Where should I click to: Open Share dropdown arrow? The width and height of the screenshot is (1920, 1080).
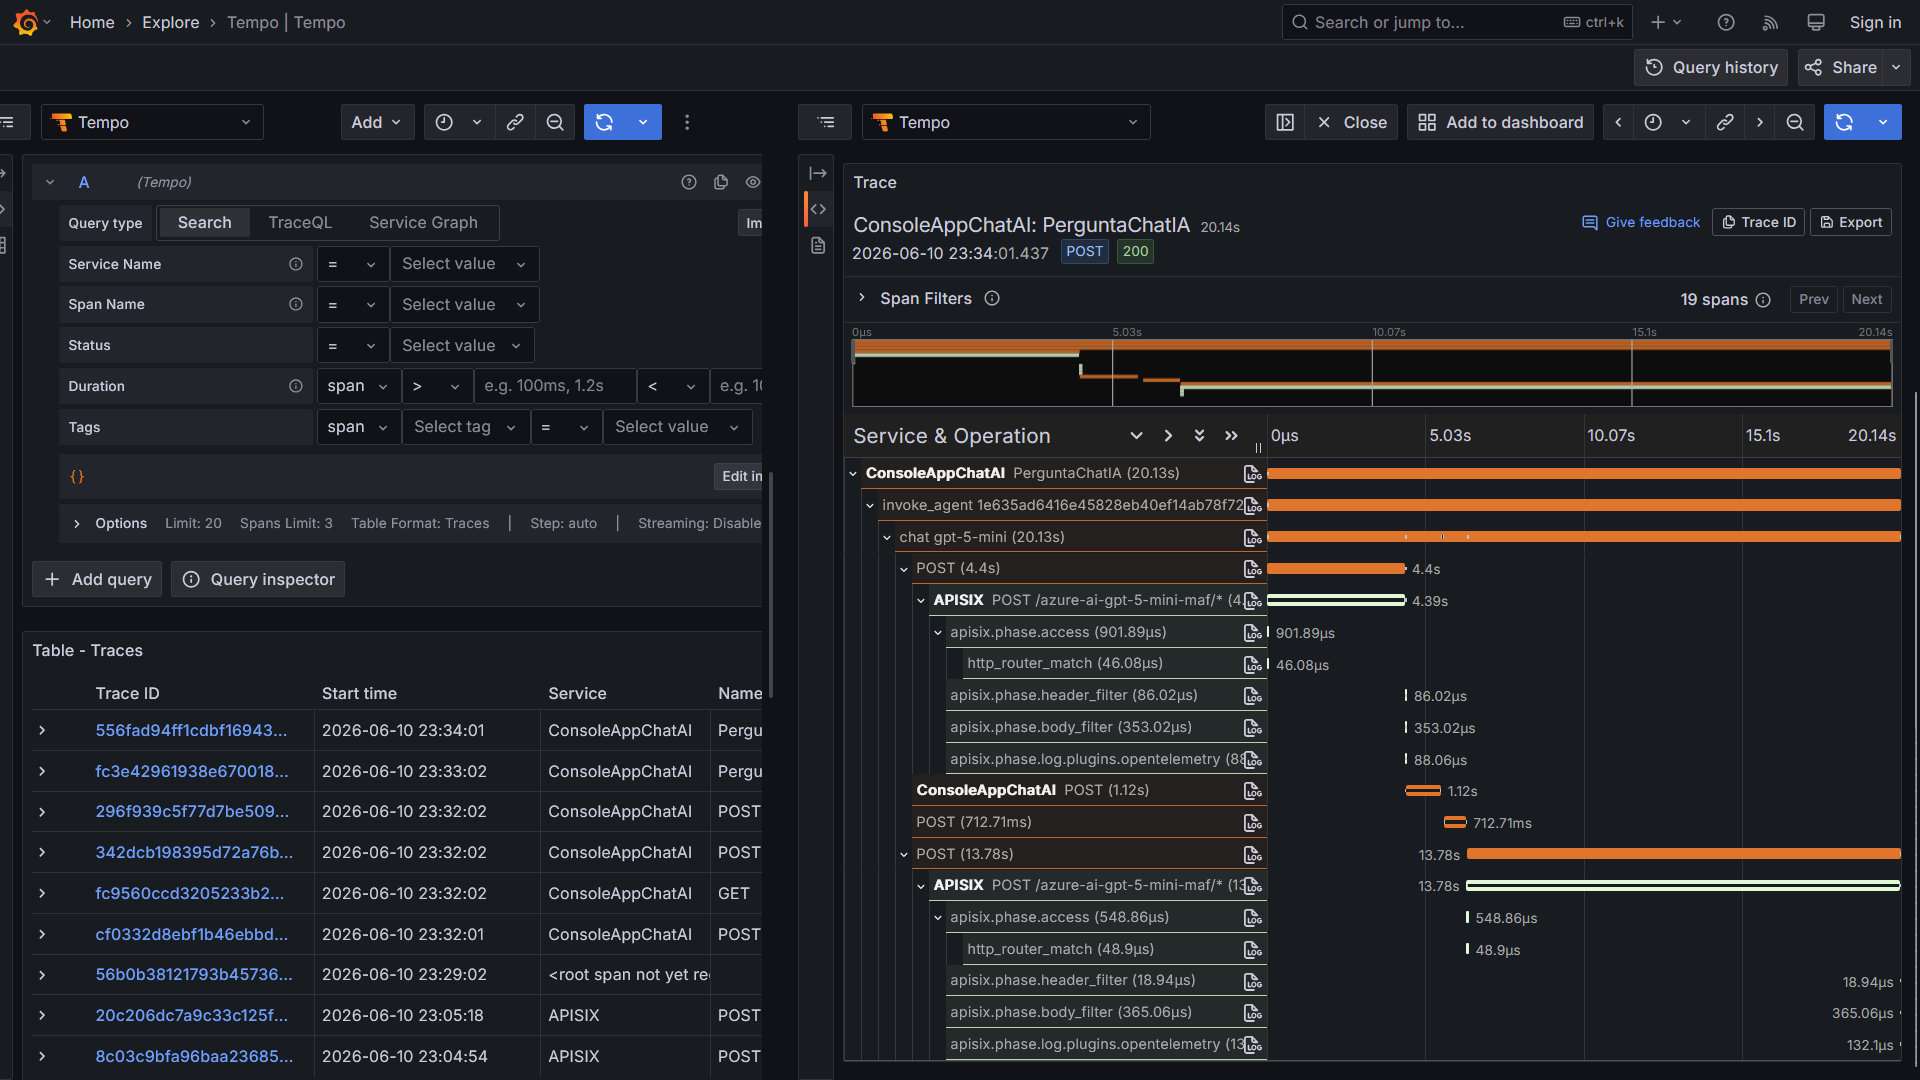1896,67
